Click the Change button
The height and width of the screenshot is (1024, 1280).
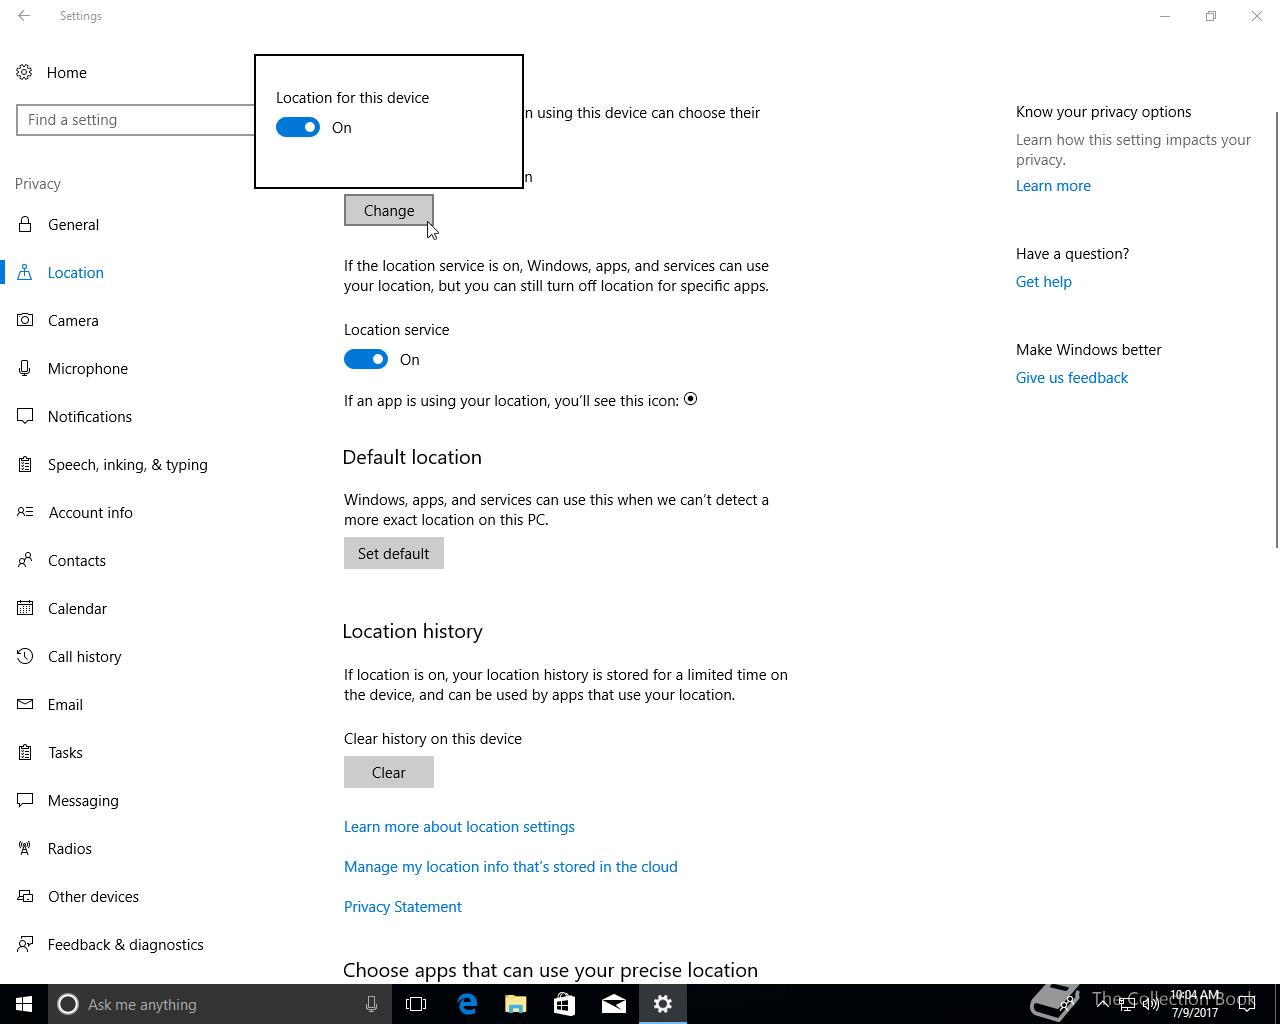click(389, 210)
